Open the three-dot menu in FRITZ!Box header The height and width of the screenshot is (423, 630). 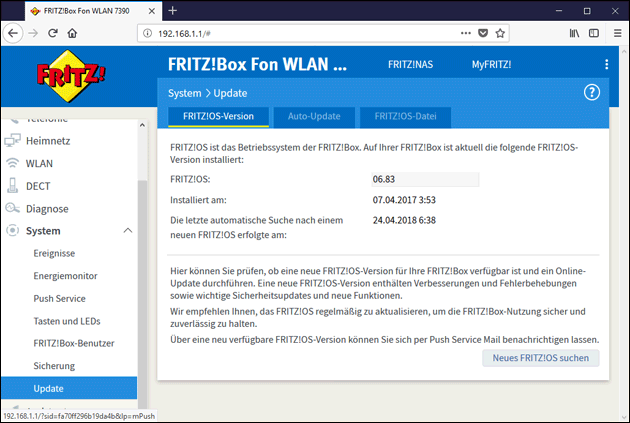pyautogui.click(x=606, y=64)
